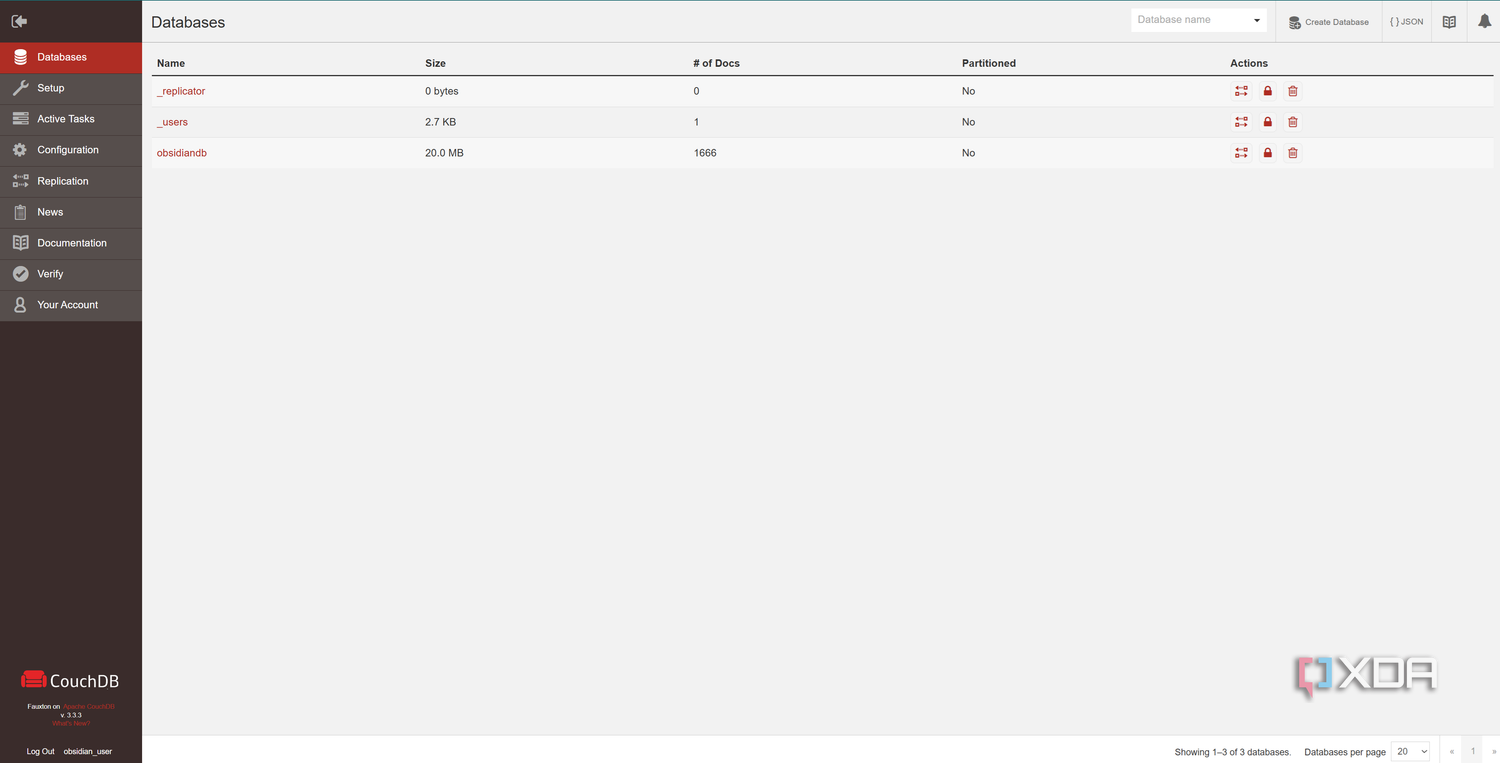Open the Databases per page selector

(1412, 751)
